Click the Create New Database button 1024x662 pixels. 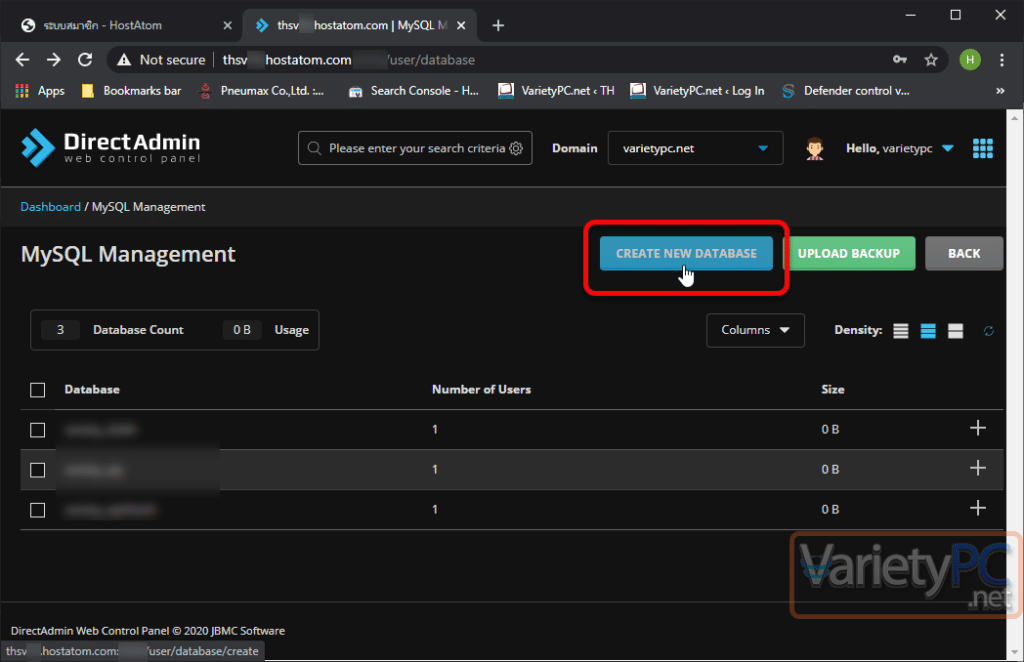[x=686, y=254]
